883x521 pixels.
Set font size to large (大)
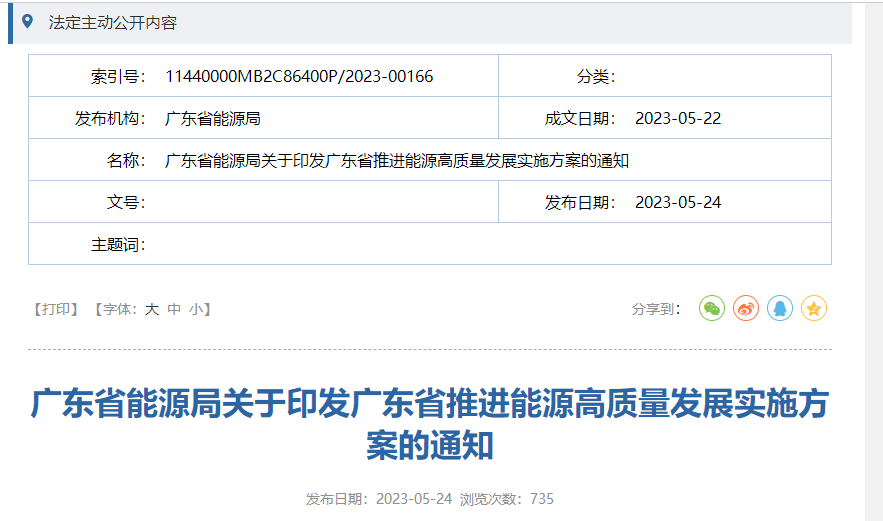[152, 309]
